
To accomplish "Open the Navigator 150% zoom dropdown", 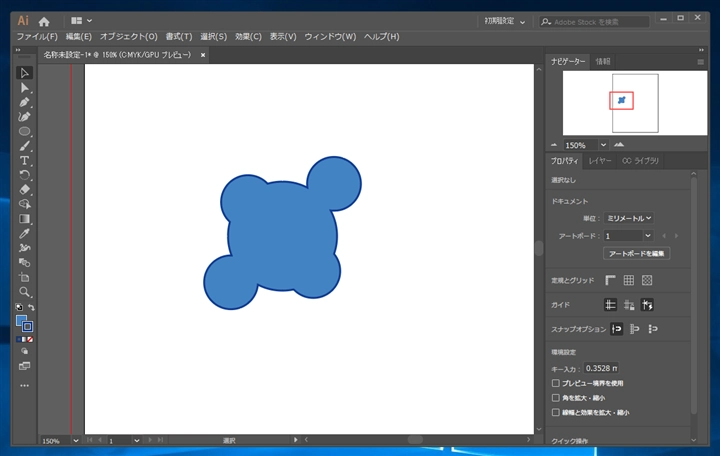I will [603, 145].
